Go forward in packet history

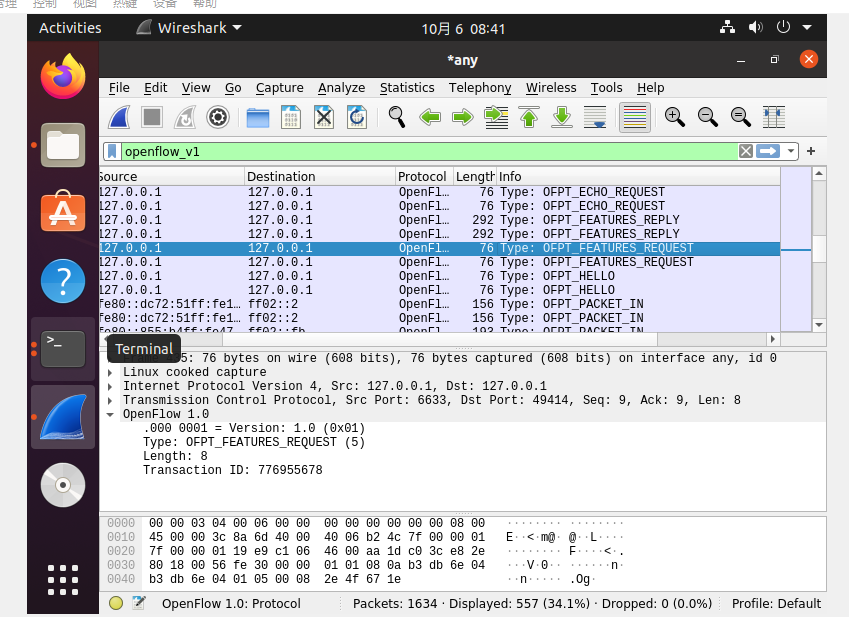click(463, 117)
